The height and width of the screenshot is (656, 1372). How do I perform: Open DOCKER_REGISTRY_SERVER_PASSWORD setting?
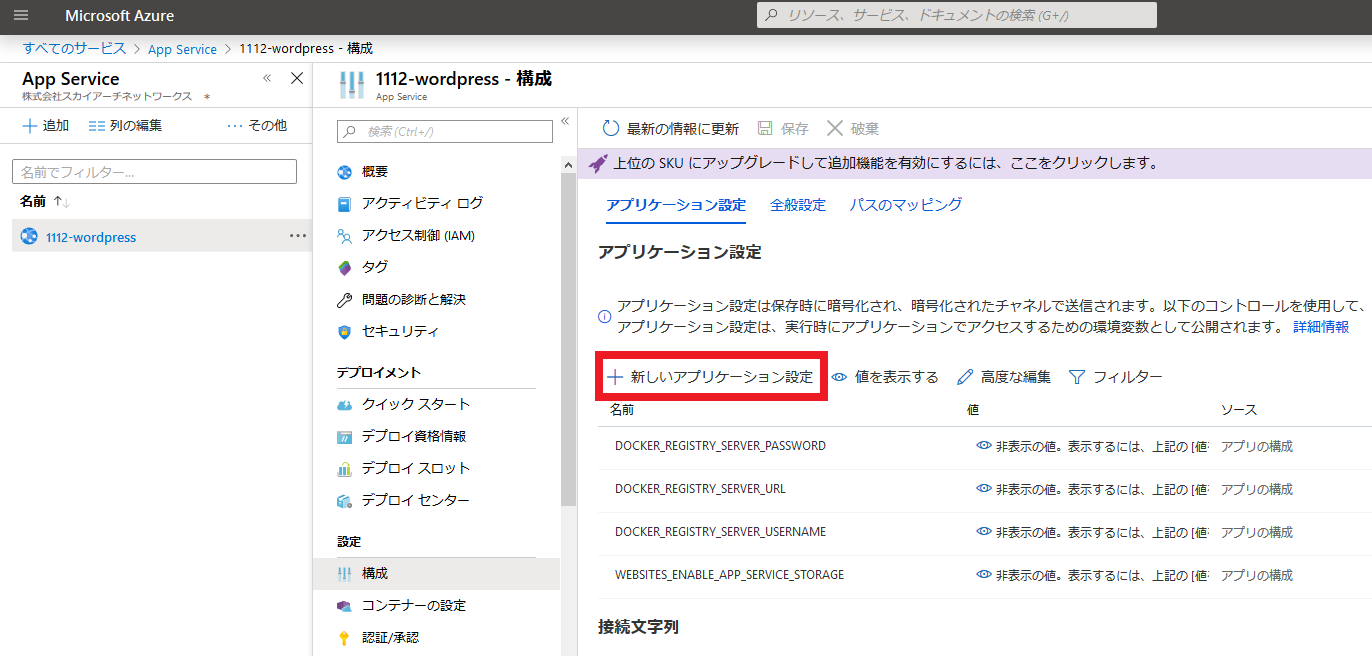point(720,446)
